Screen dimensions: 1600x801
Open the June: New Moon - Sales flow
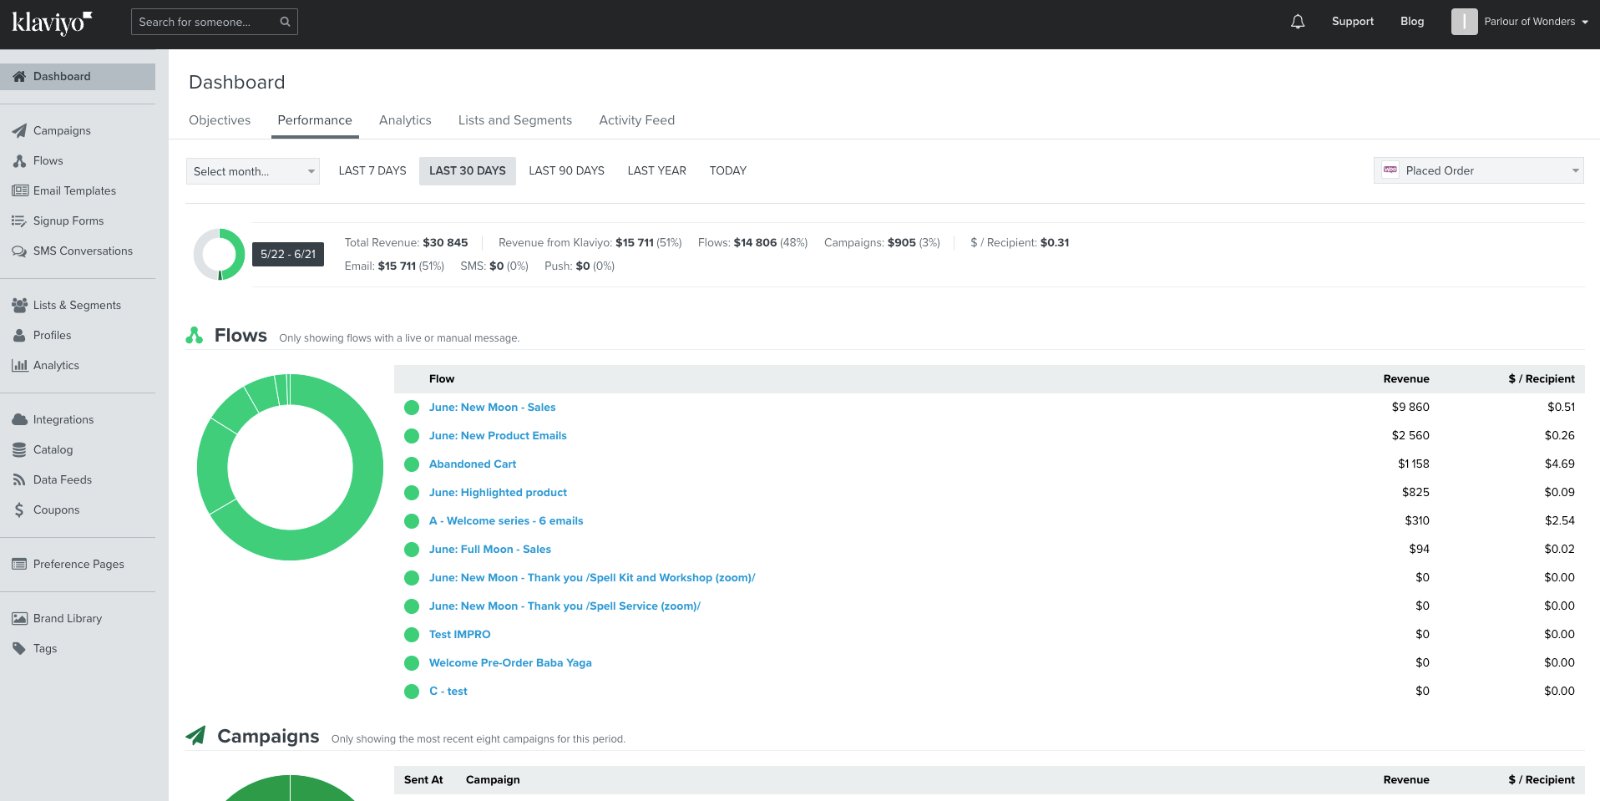point(492,408)
